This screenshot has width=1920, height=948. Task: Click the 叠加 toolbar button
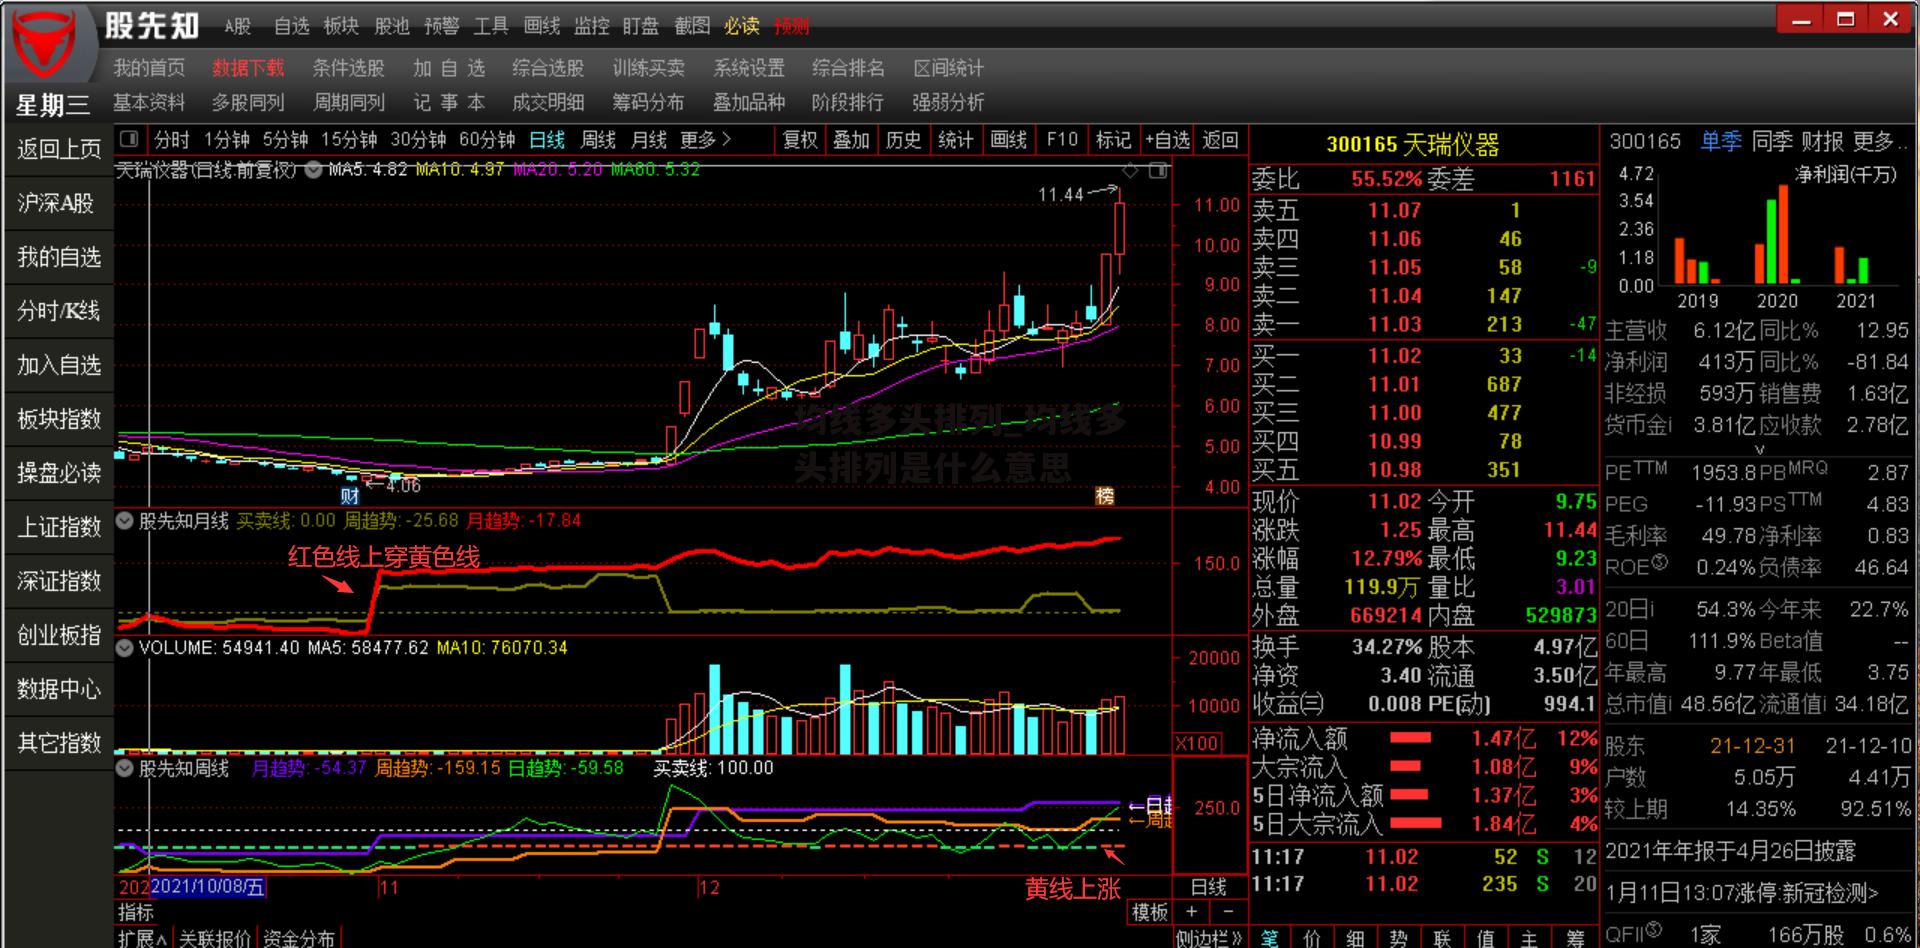click(852, 140)
